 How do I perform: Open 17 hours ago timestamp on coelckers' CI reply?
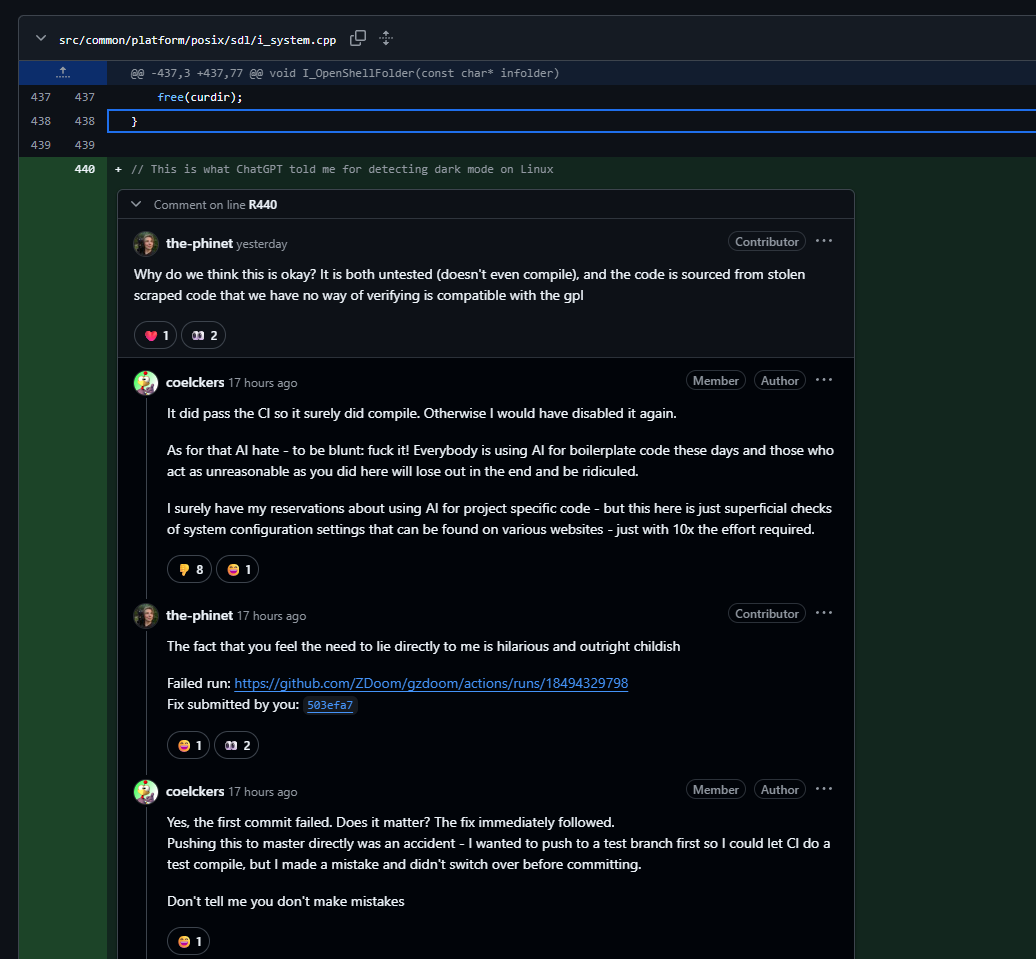pyautogui.click(x=262, y=383)
